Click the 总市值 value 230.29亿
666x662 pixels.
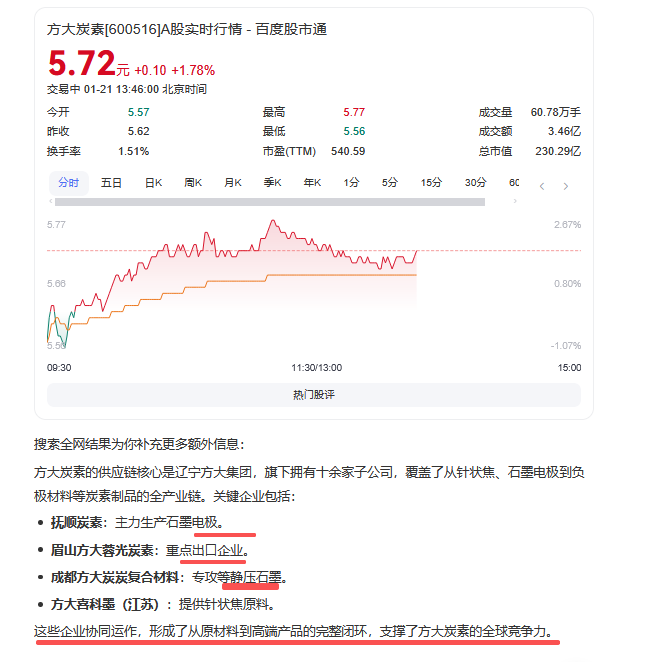(x=558, y=152)
